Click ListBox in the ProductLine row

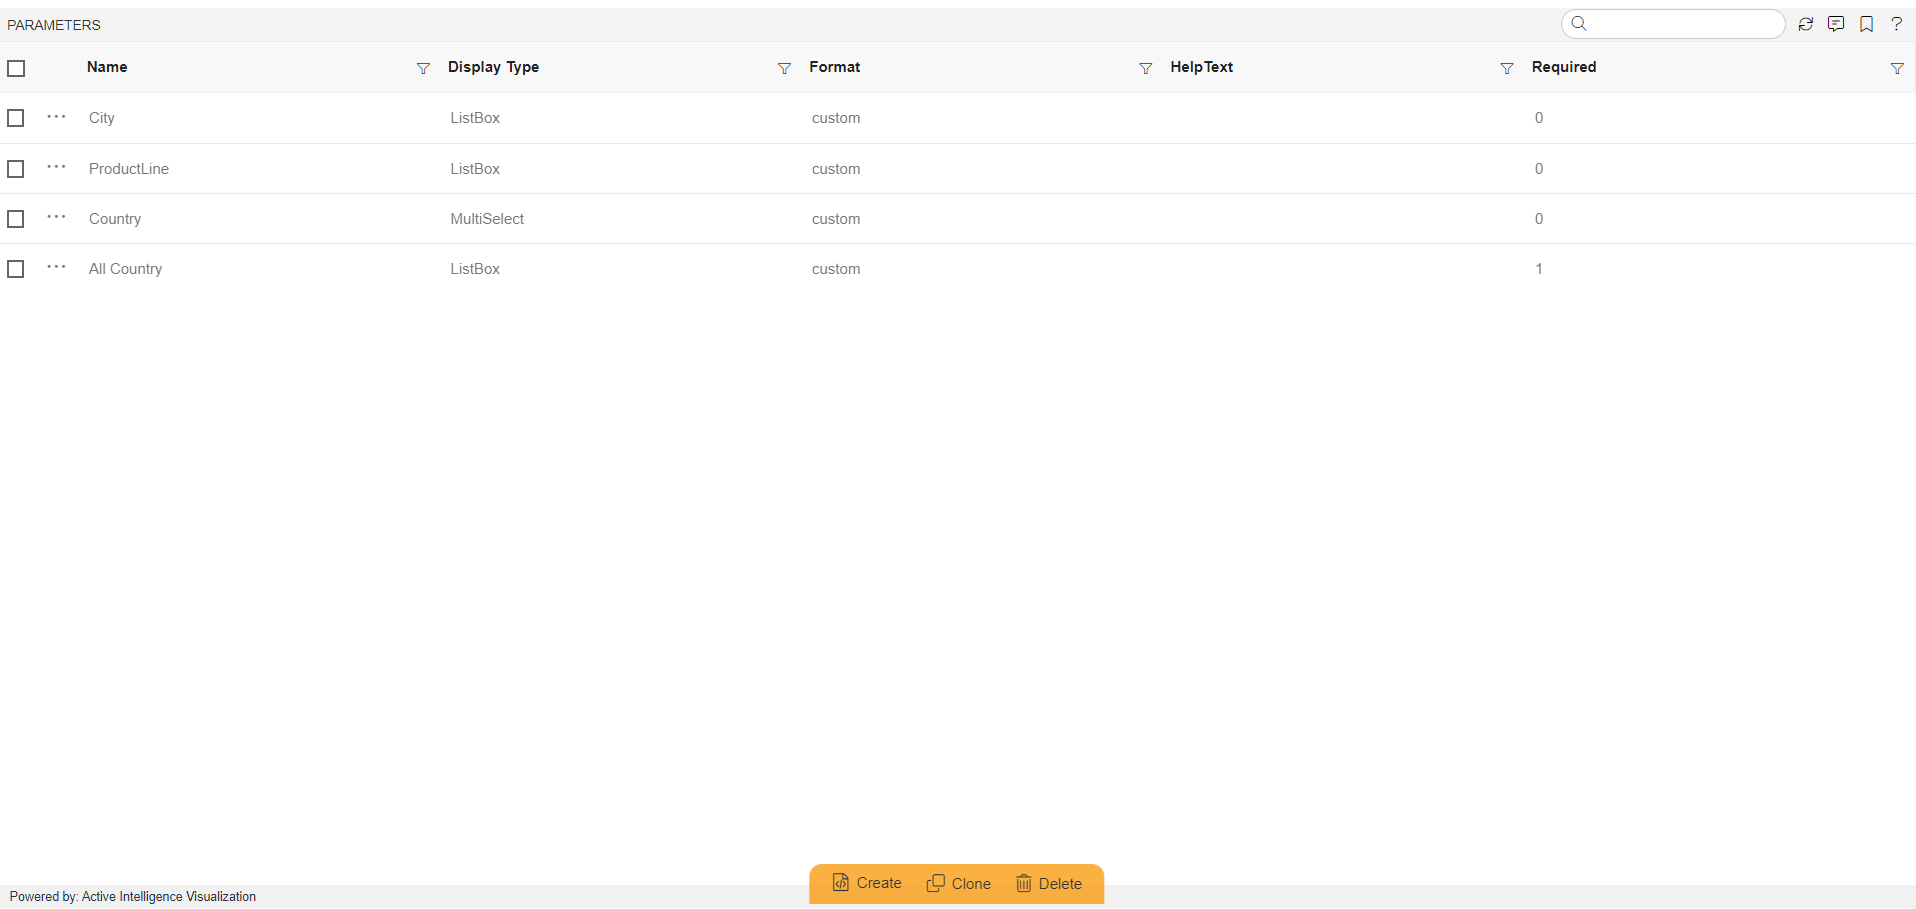tap(475, 169)
